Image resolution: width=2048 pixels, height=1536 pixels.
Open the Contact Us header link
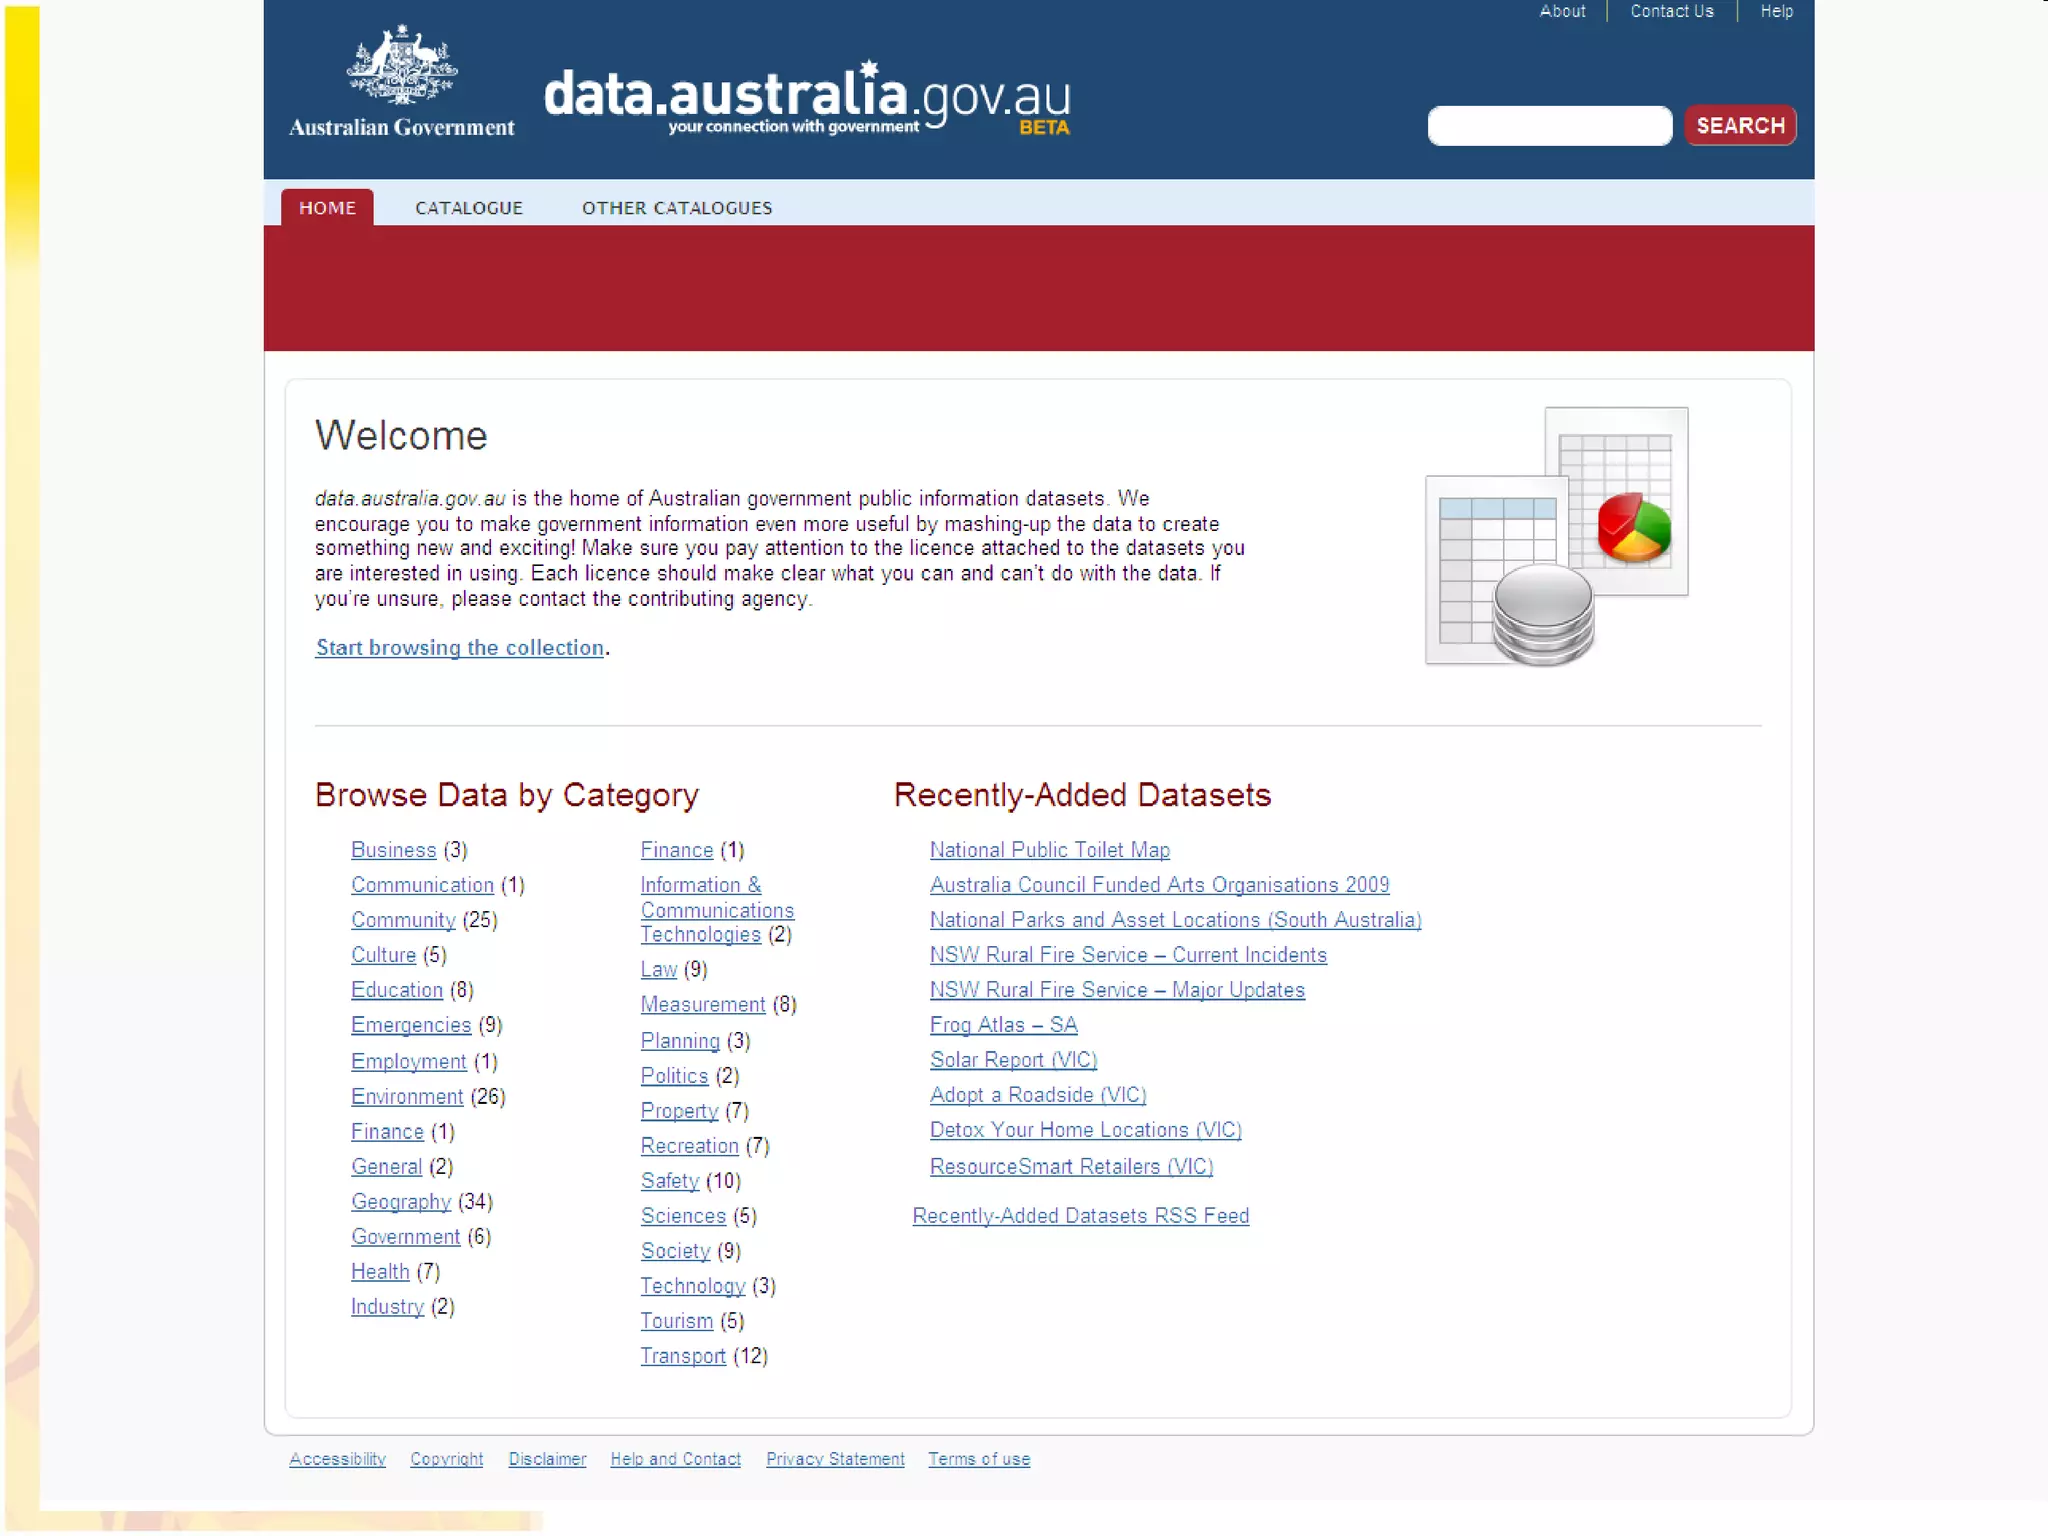point(1671,12)
